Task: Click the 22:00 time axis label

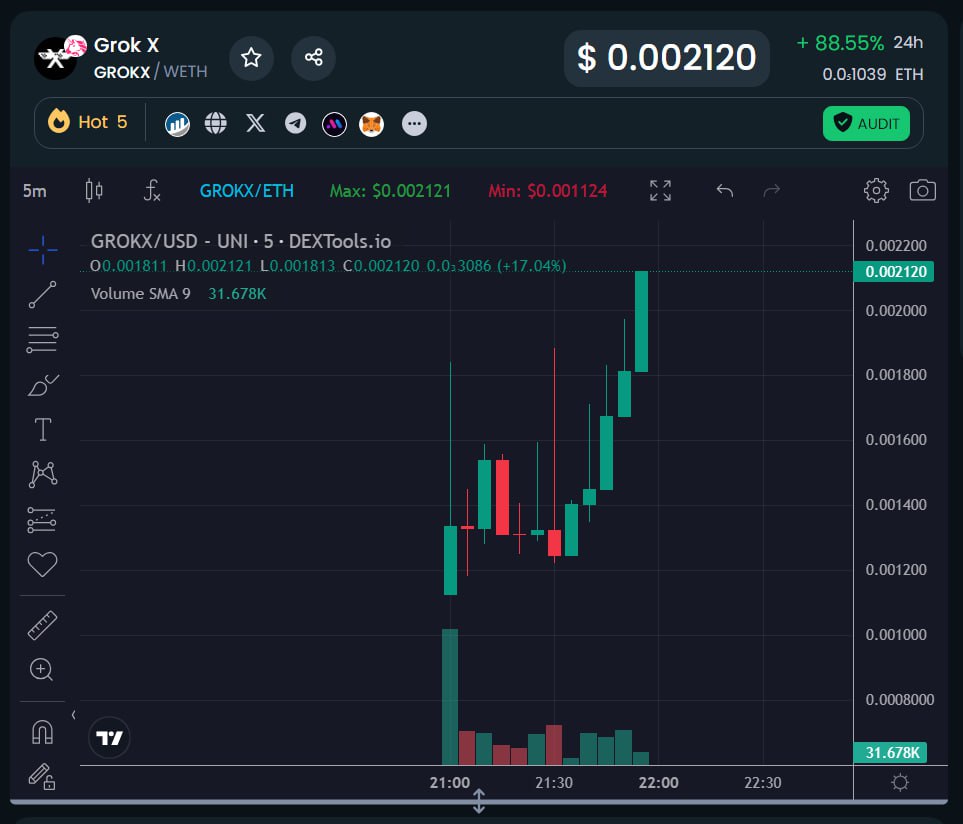Action: click(658, 783)
